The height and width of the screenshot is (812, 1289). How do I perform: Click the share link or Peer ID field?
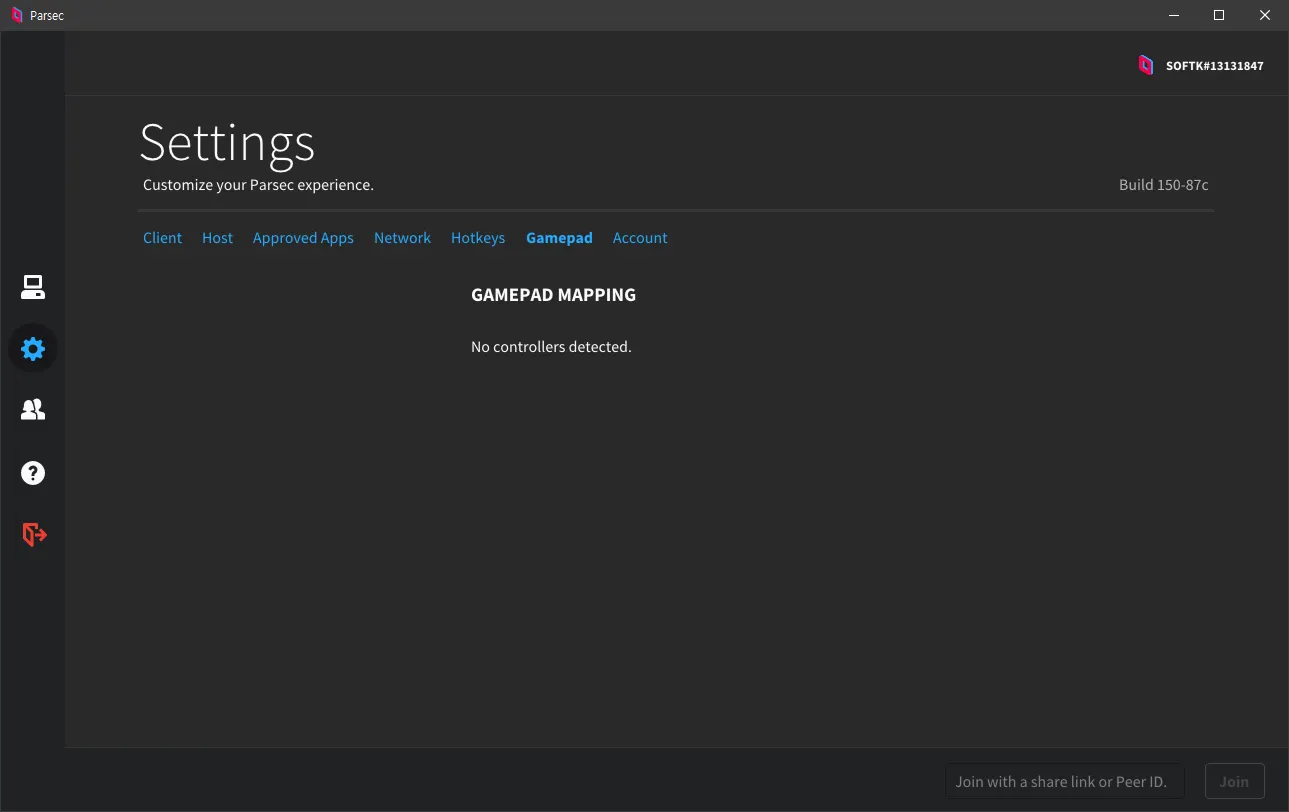[1065, 781]
